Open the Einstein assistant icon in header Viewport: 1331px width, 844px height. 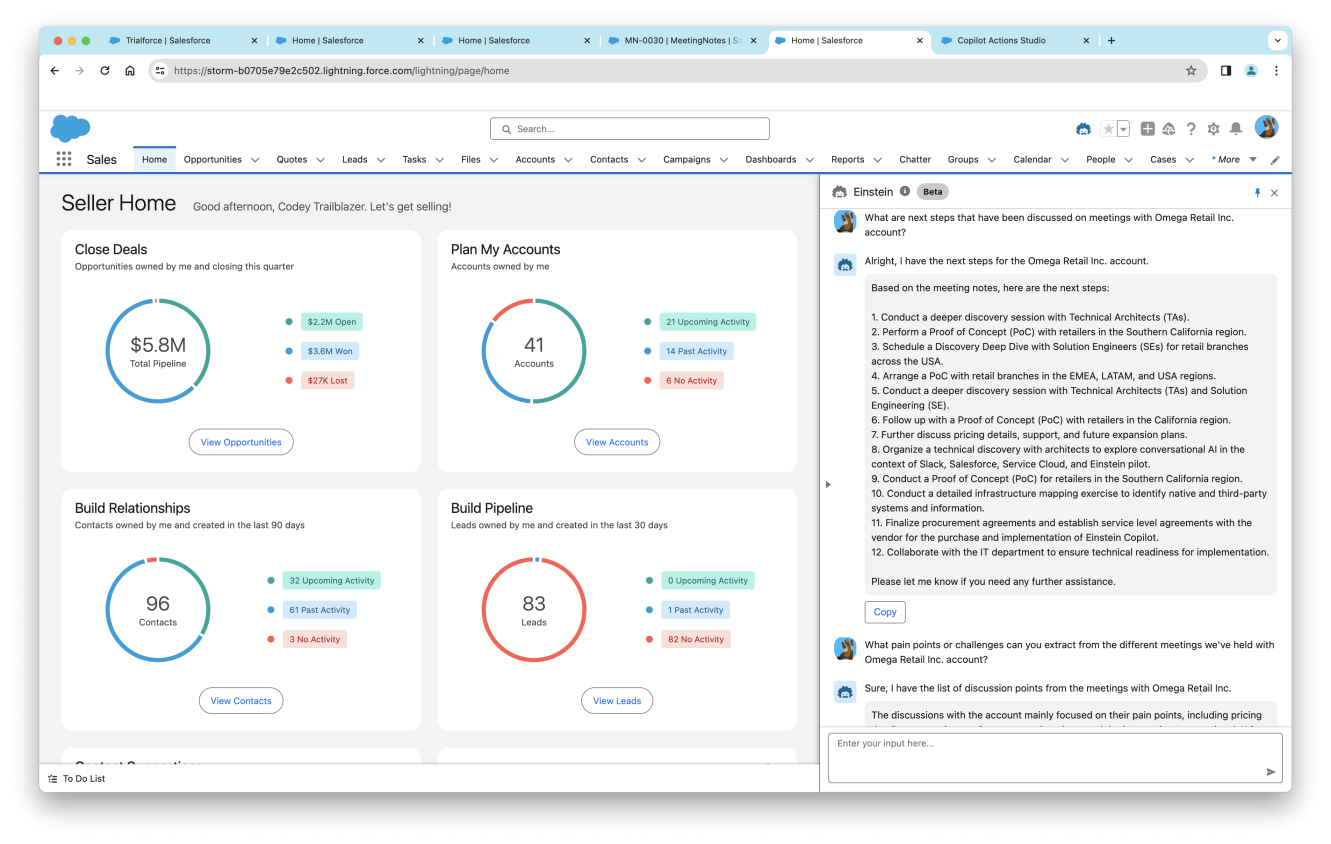coord(1083,129)
